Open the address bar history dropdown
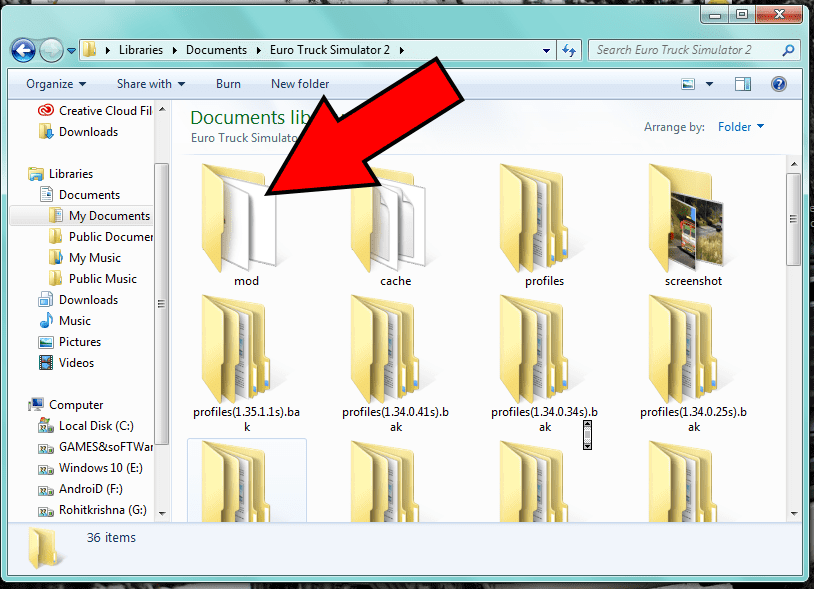 click(546, 50)
